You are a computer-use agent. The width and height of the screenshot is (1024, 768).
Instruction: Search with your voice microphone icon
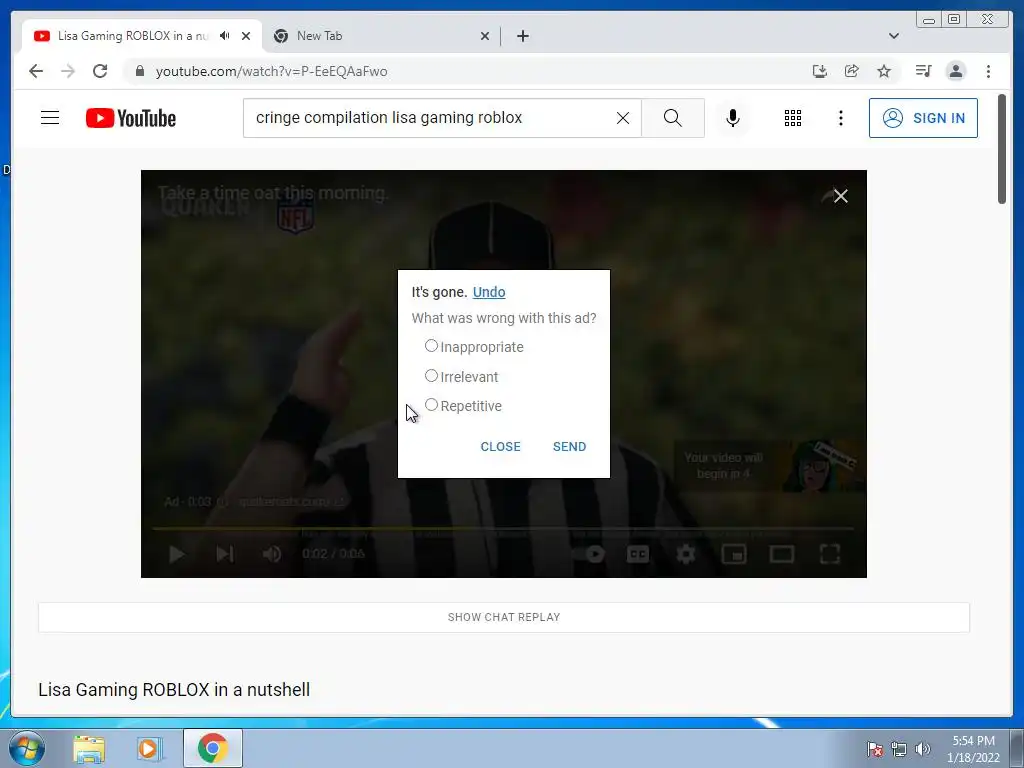[733, 118]
